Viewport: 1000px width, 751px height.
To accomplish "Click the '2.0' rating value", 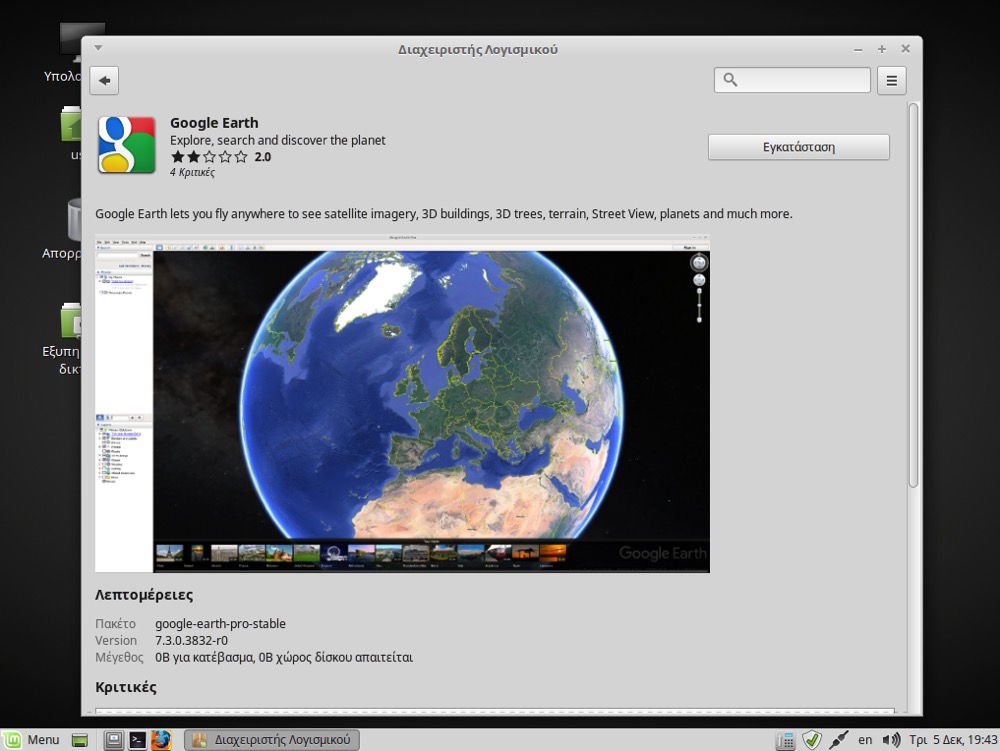I will coord(263,157).
